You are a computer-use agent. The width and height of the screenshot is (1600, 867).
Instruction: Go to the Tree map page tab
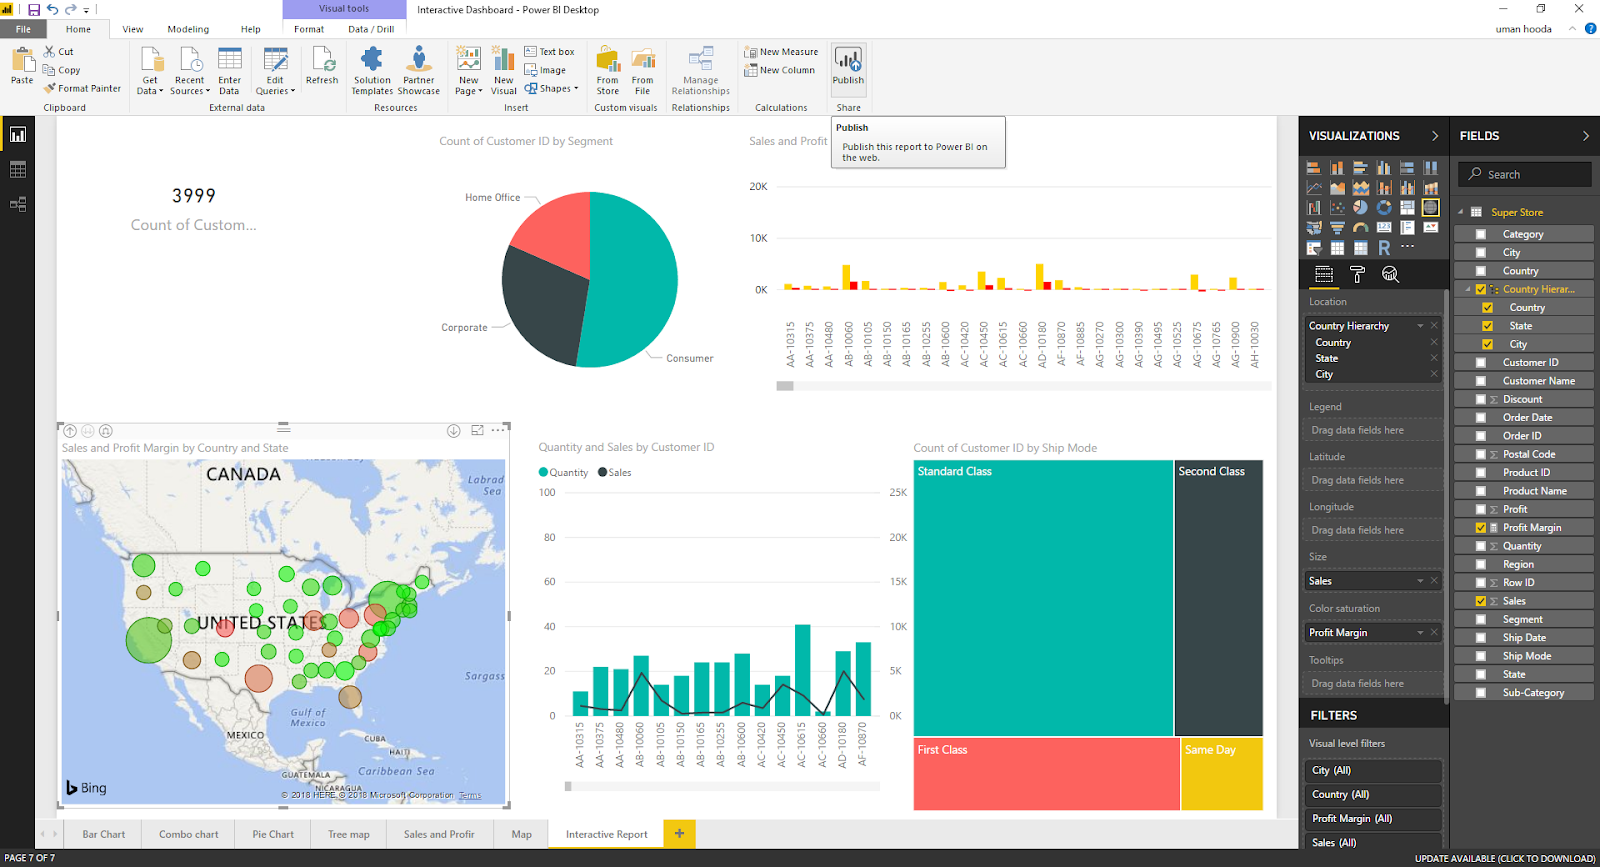tap(349, 834)
